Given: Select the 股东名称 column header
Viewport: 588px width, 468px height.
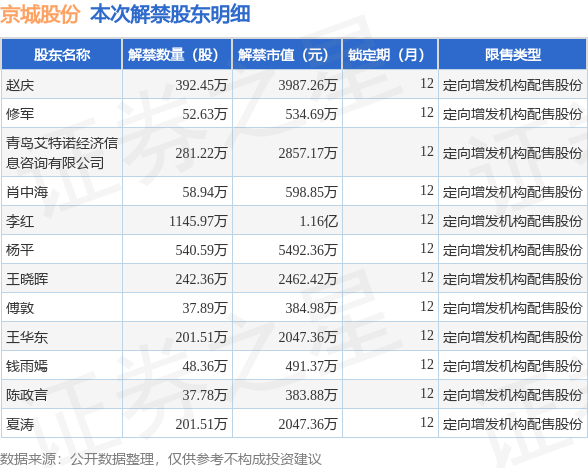Looking at the screenshot, I should [x=62, y=55].
